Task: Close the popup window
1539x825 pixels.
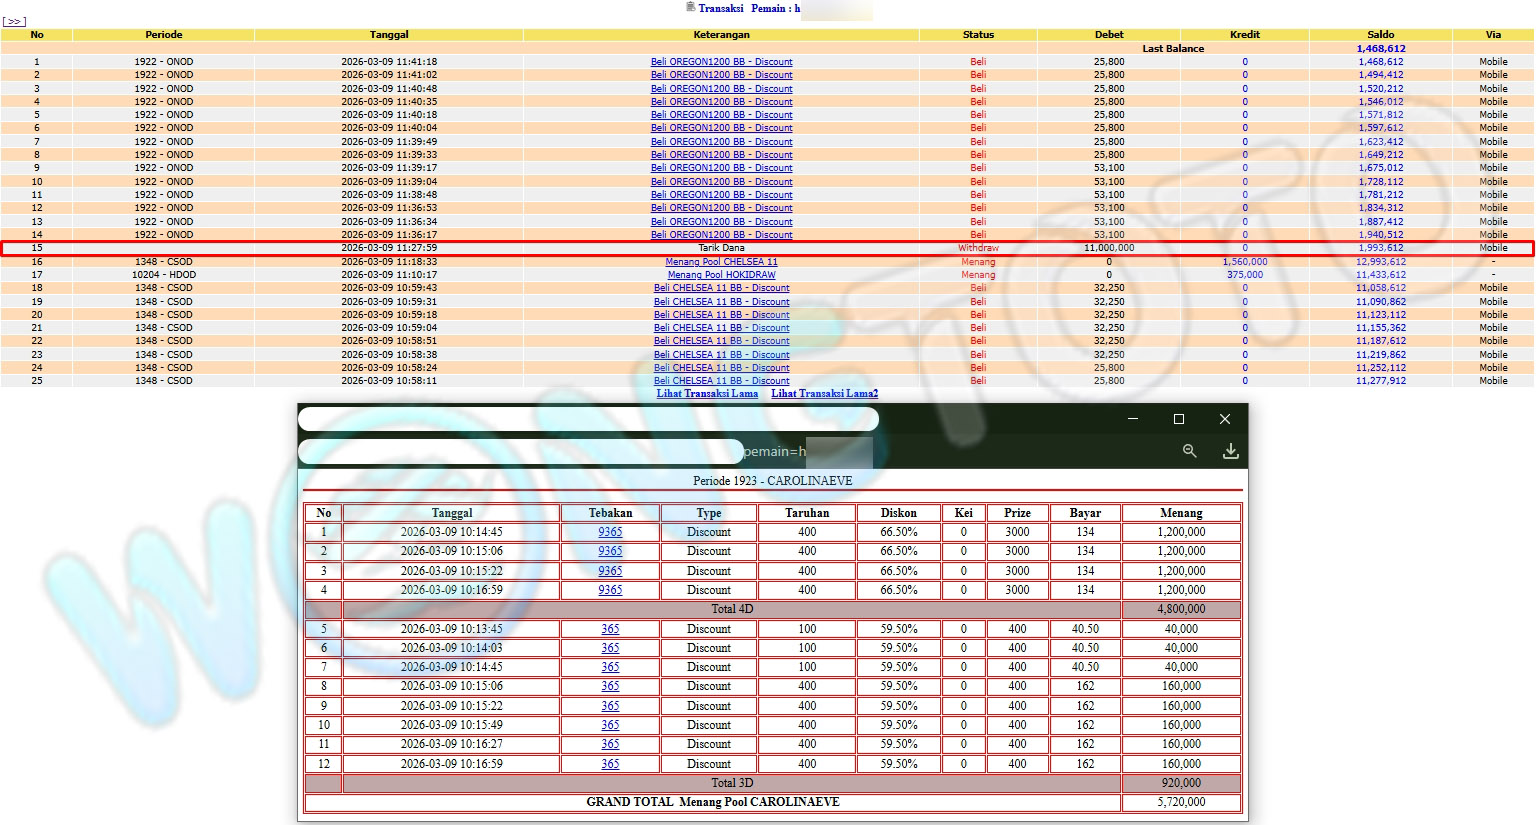Action: pyautogui.click(x=1224, y=419)
